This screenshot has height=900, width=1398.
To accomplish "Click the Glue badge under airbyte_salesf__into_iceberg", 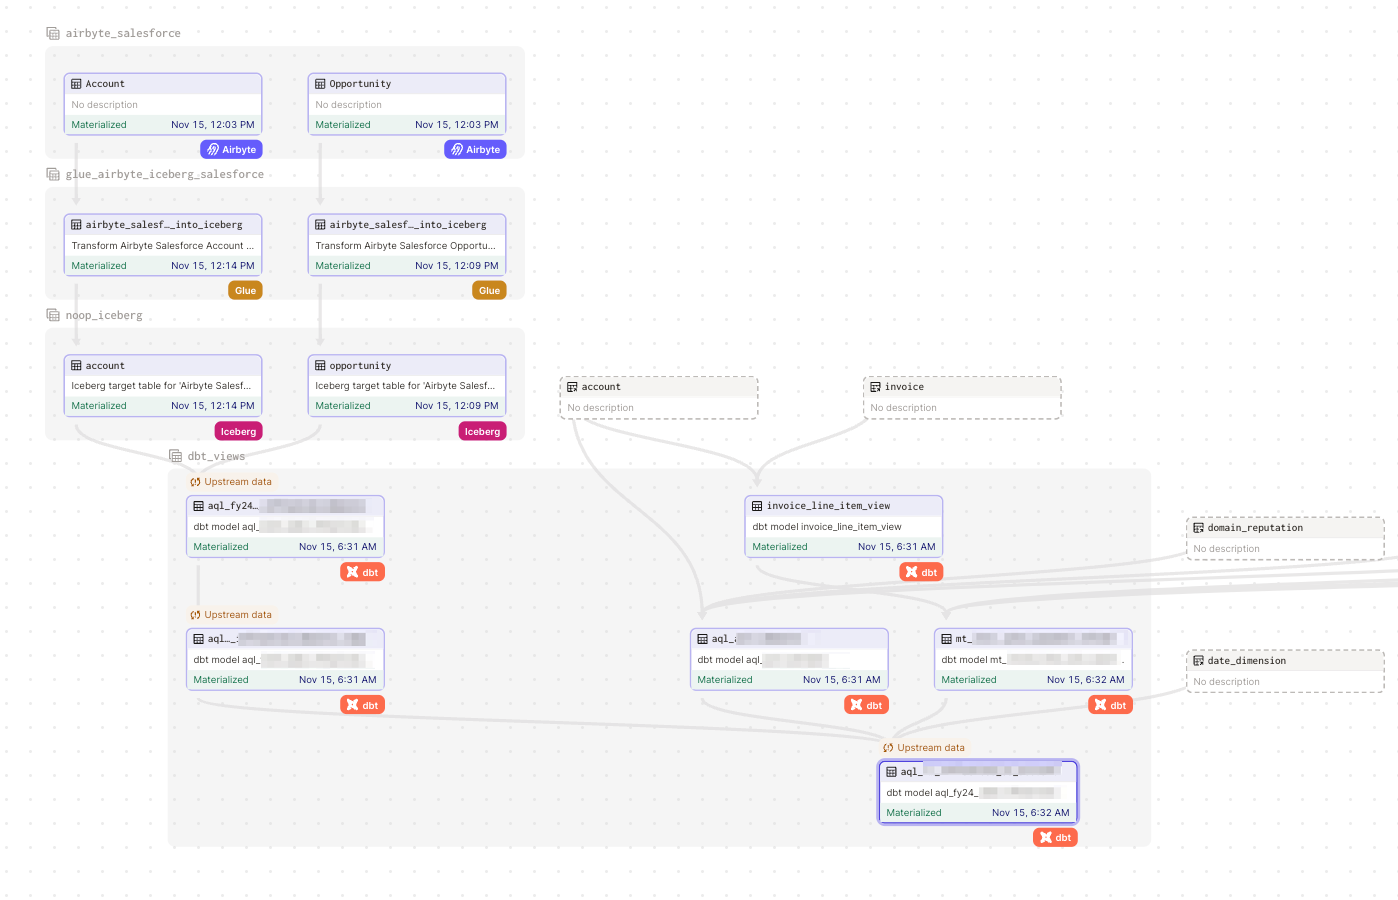I will click(245, 290).
